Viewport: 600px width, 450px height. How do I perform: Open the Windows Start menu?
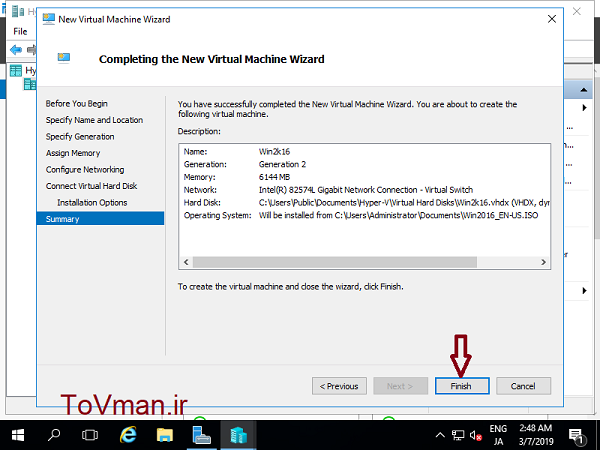pyautogui.click(x=18, y=435)
